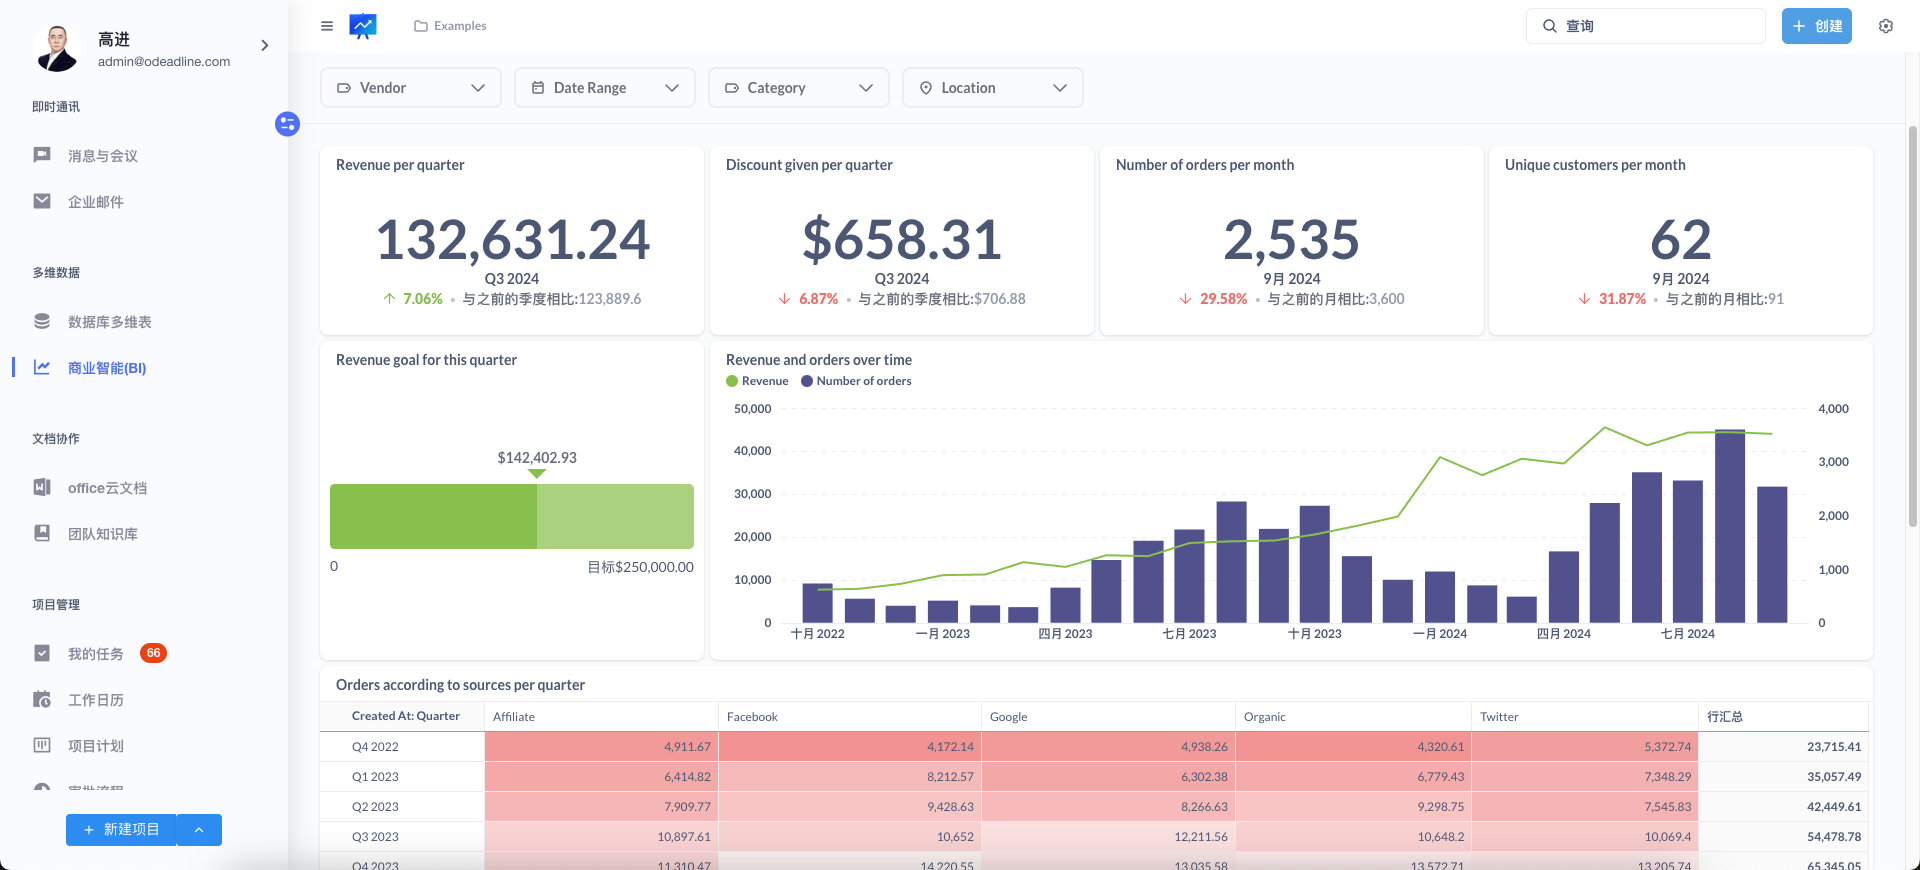This screenshot has height=870, width=1920.
Task: Open the hamburger menu icon
Action: (x=327, y=26)
